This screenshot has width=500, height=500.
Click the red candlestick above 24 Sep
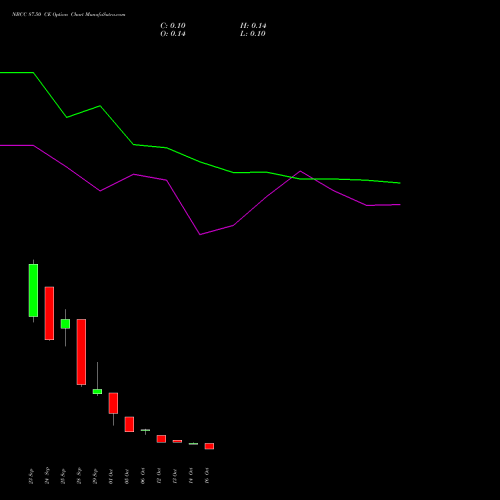[x=49, y=313]
